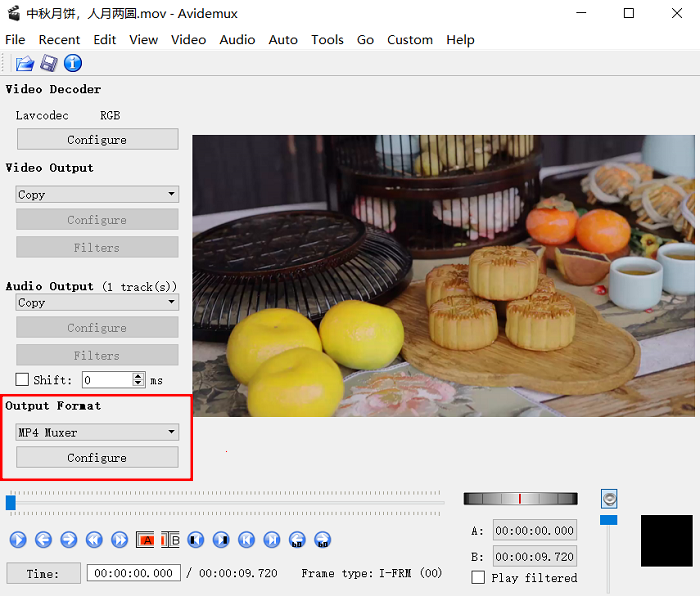
Task: Open the Edit menu
Action: click(105, 40)
